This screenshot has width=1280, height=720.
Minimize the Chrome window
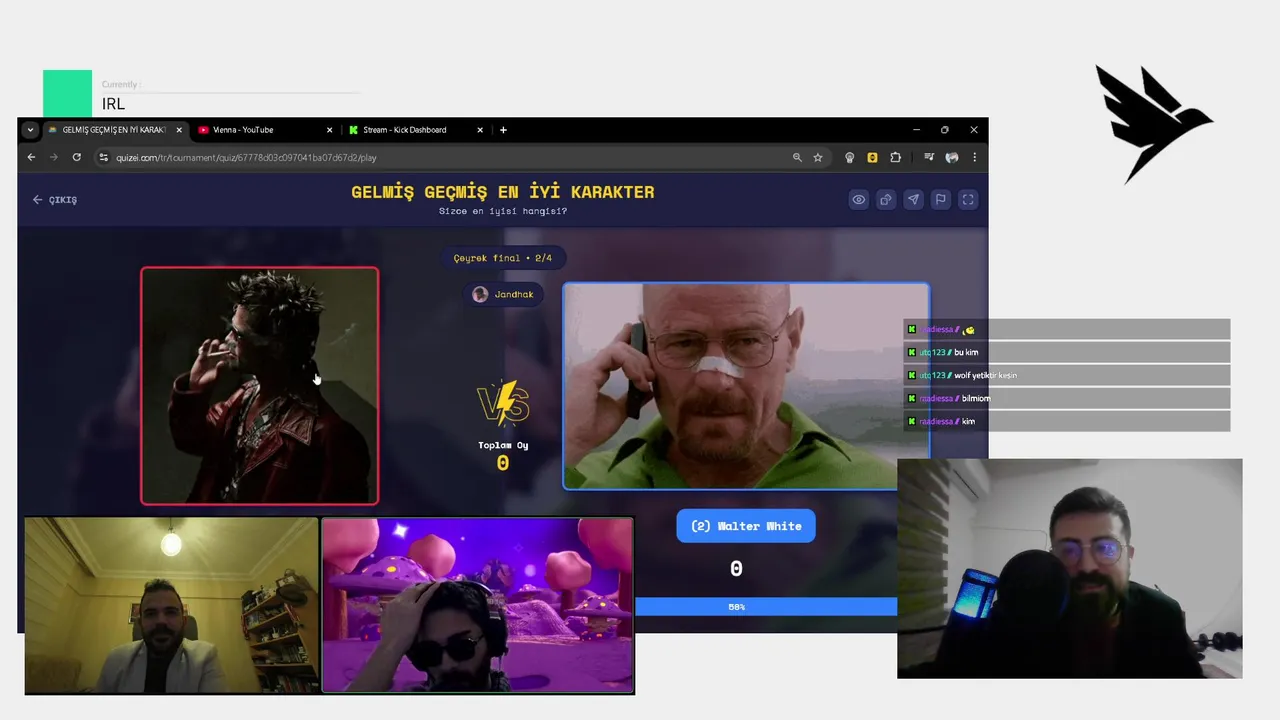(x=916, y=130)
